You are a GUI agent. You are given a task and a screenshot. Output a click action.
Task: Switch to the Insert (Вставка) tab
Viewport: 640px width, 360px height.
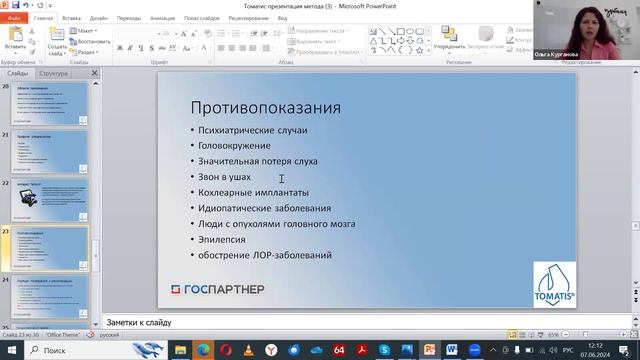coord(71,18)
